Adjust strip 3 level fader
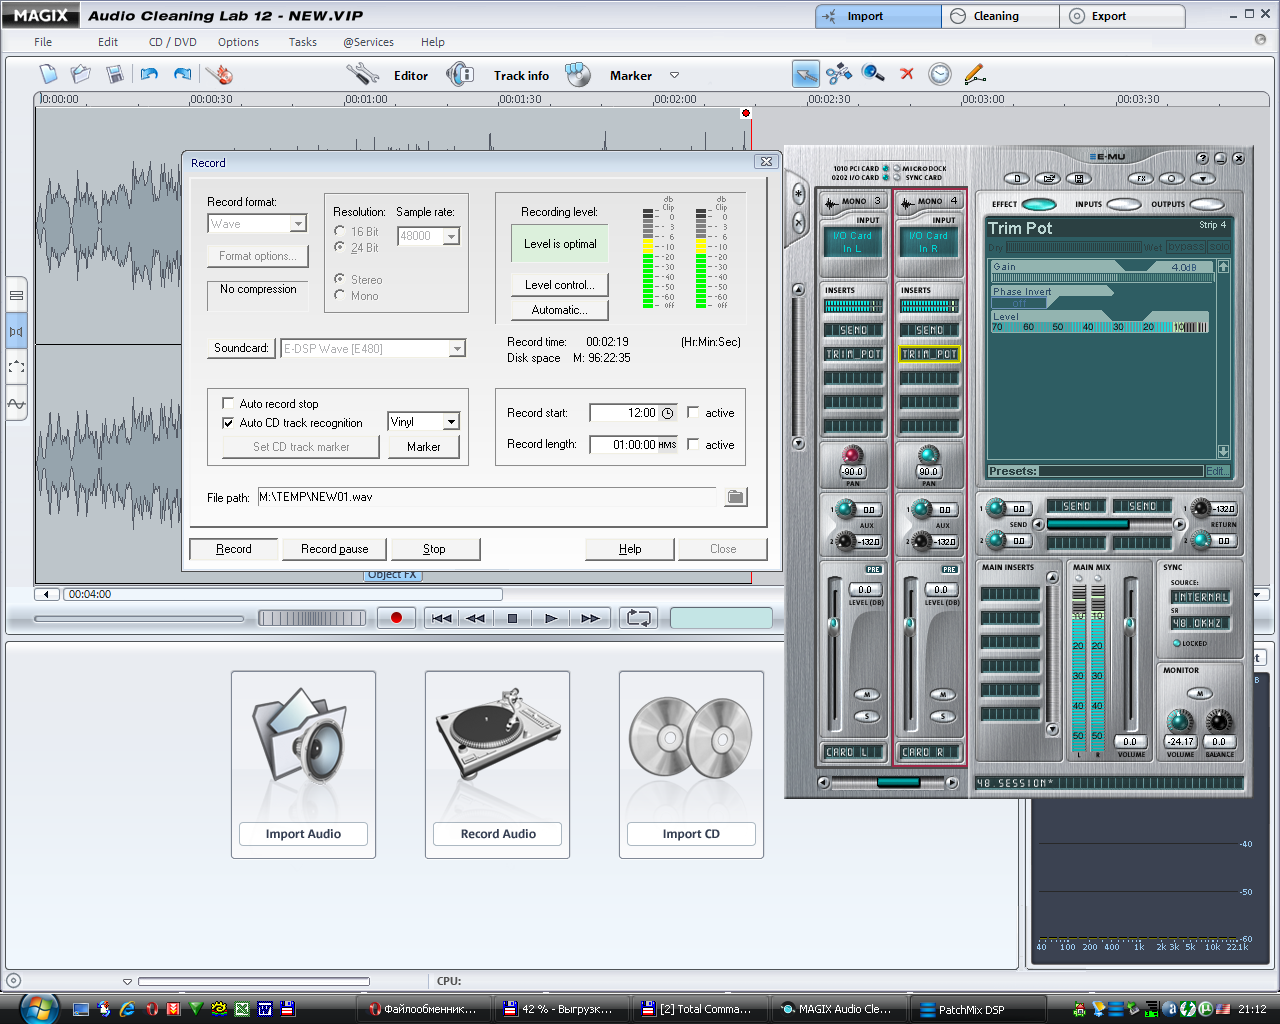The image size is (1280, 1024). coord(833,625)
